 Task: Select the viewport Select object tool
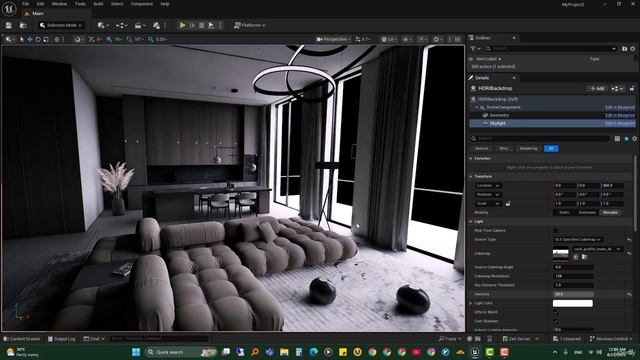point(22,39)
